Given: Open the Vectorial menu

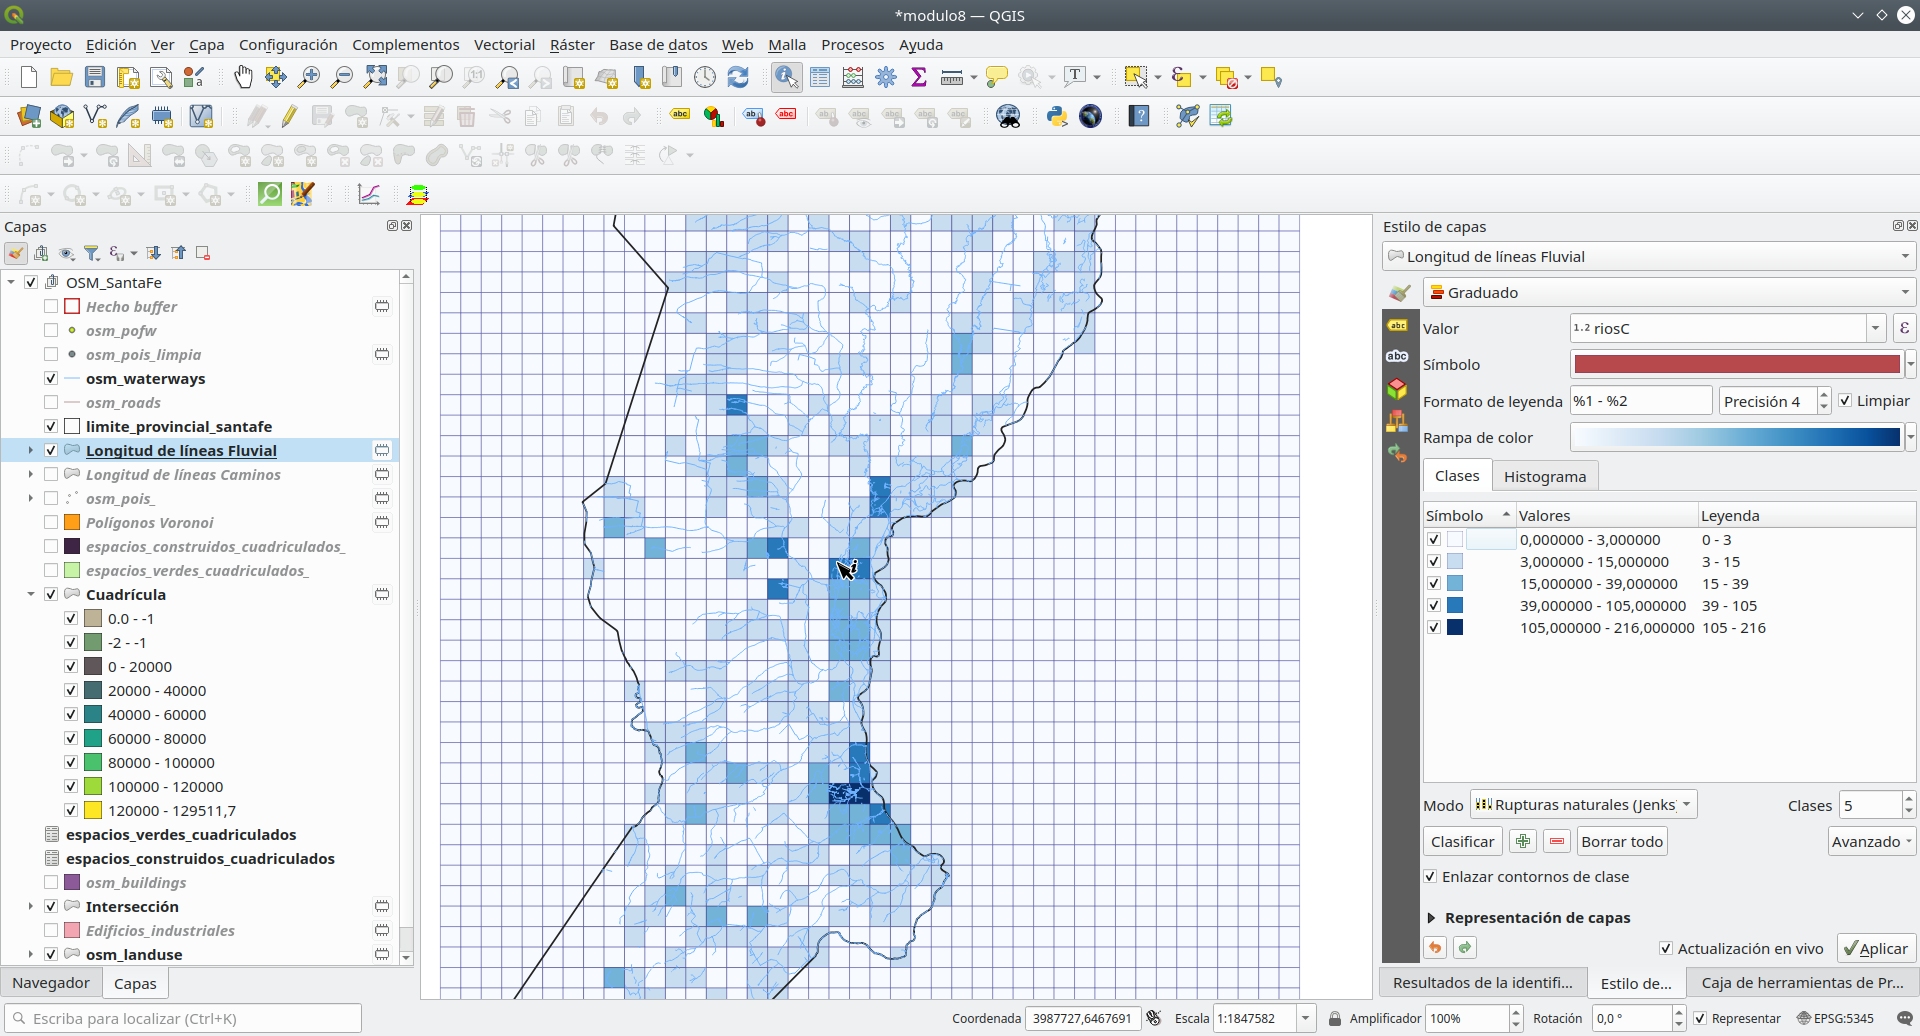Looking at the screenshot, I should coord(504,45).
